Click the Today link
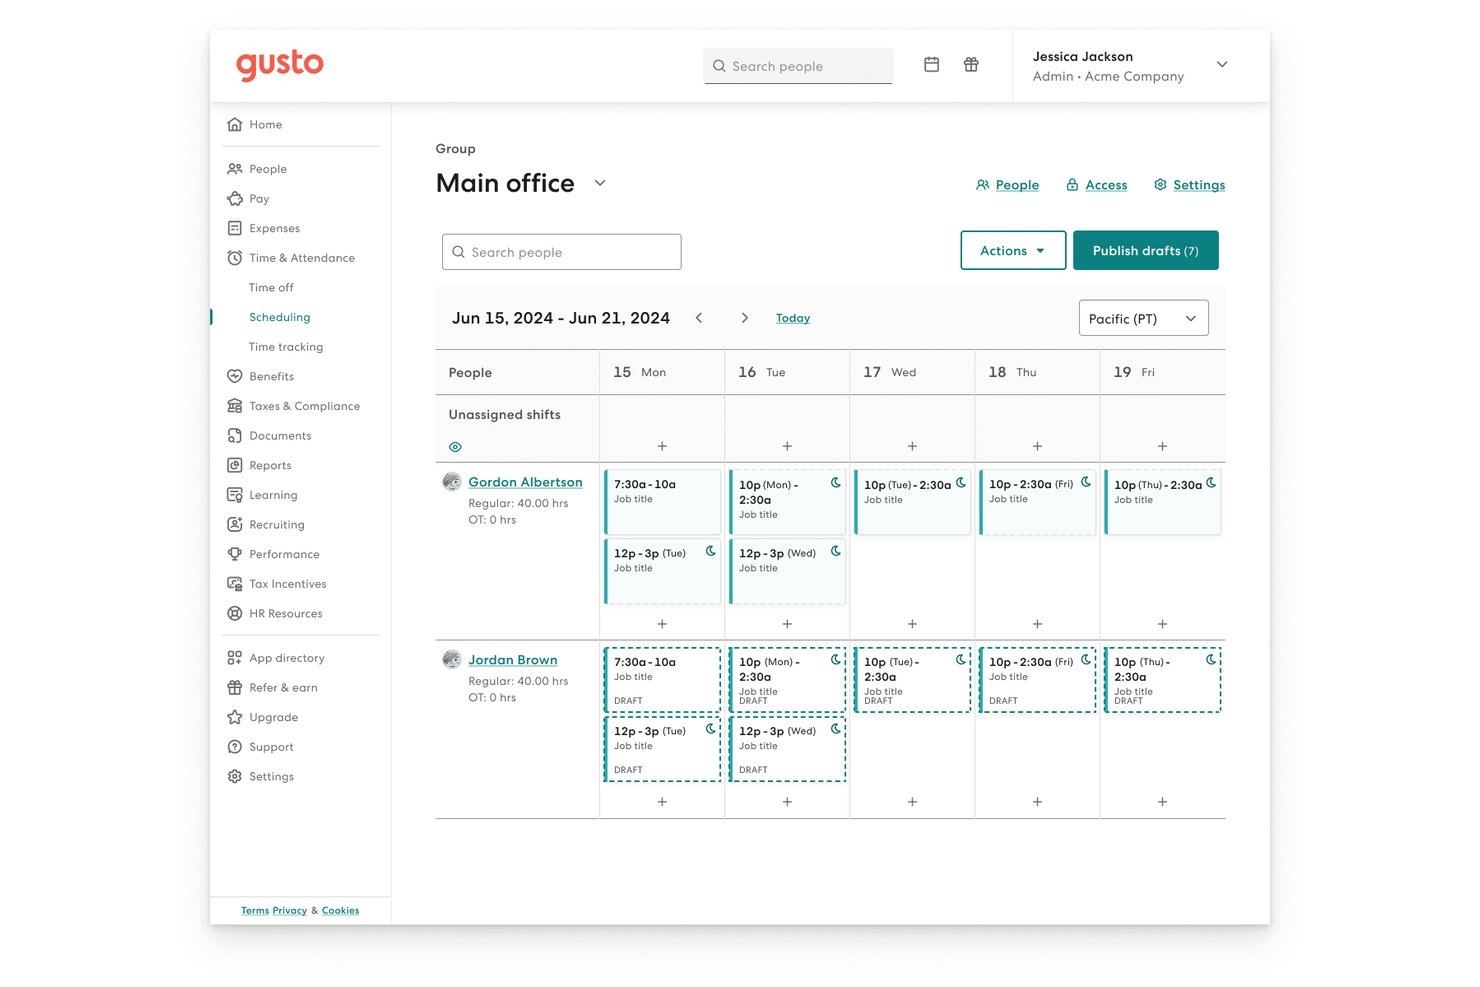1480x987 pixels. tap(793, 318)
